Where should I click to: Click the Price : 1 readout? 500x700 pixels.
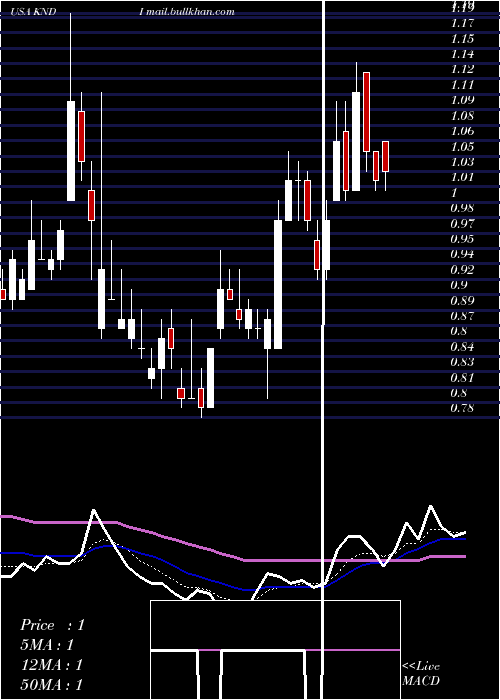[x=52, y=625]
